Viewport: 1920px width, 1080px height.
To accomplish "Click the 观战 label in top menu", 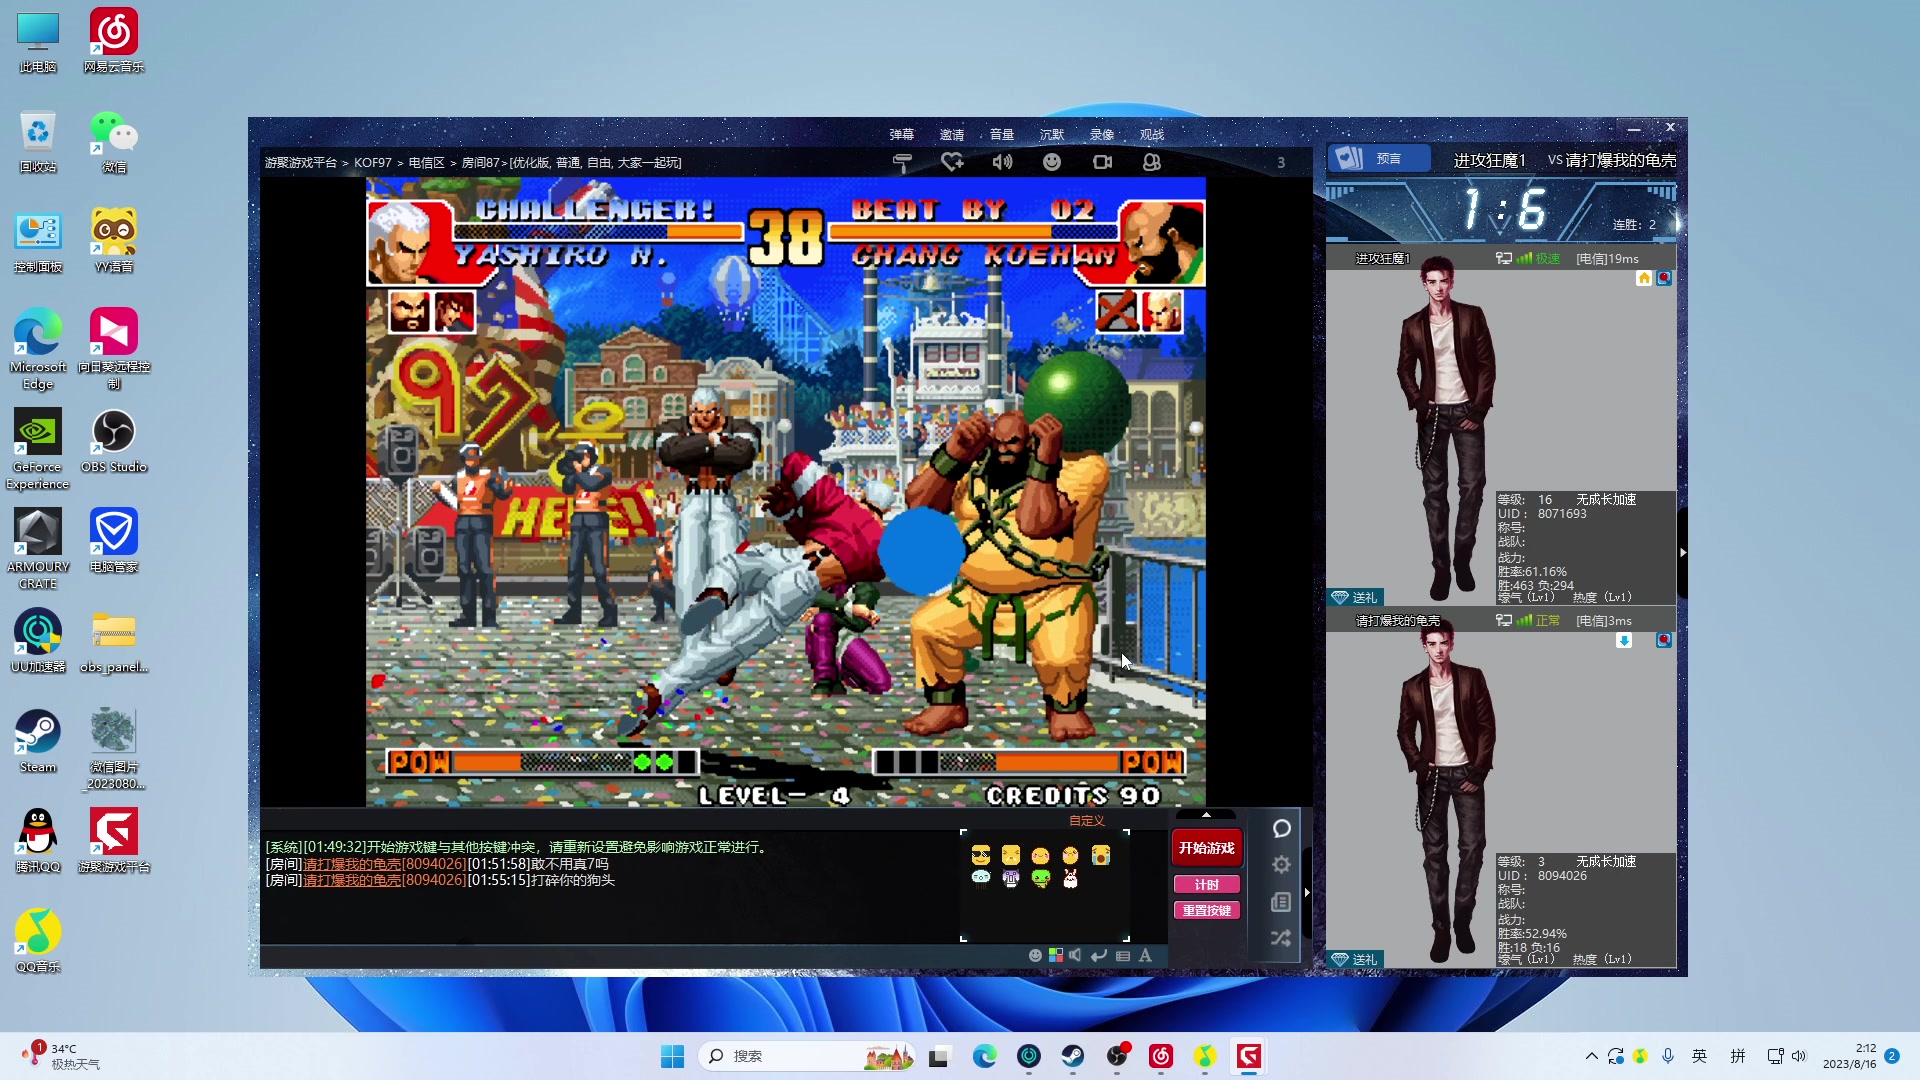I will (1152, 135).
